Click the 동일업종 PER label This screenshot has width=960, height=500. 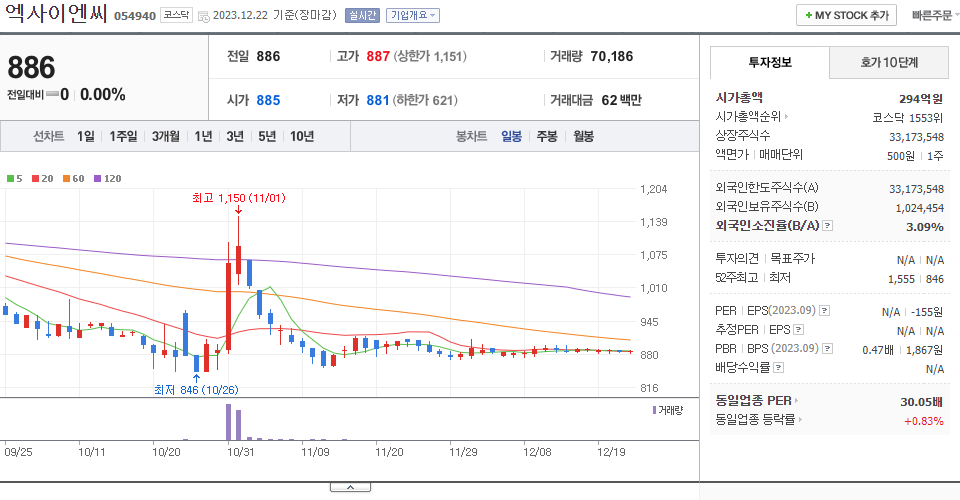click(x=753, y=401)
